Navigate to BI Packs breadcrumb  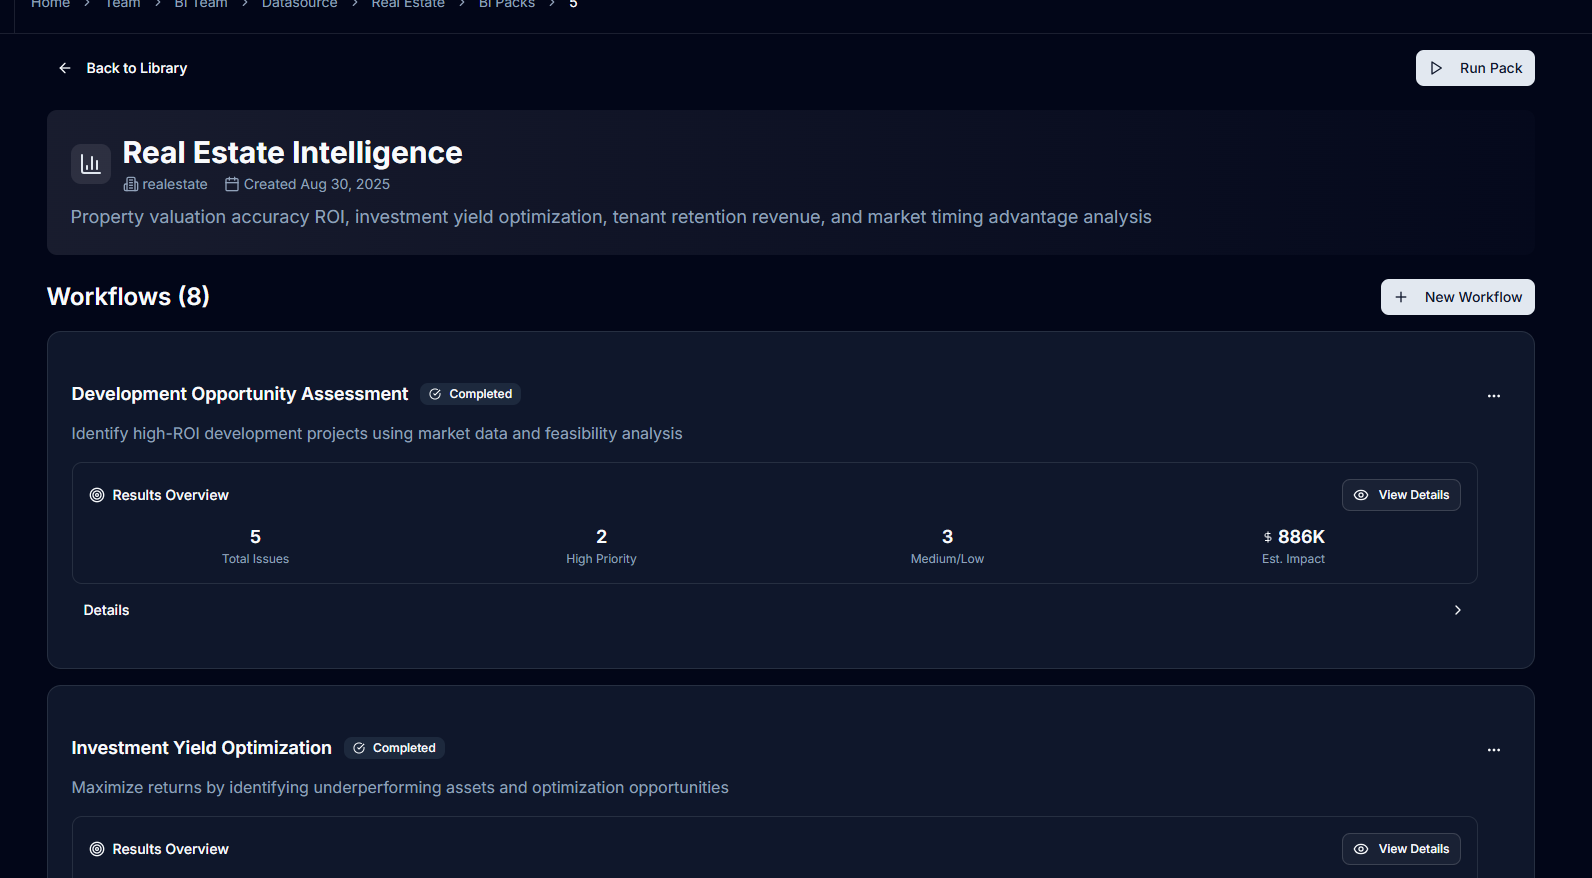point(507,4)
